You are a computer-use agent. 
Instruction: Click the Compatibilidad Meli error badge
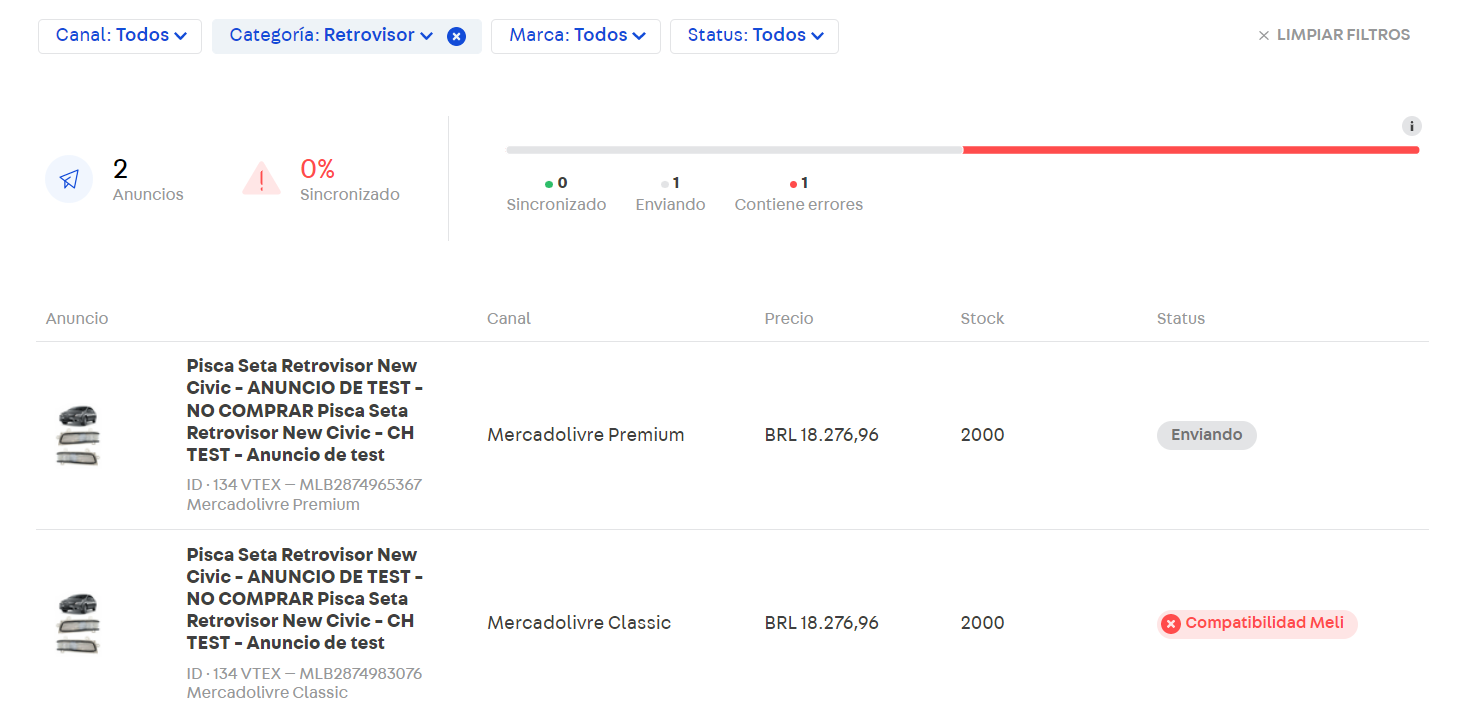pos(1256,623)
